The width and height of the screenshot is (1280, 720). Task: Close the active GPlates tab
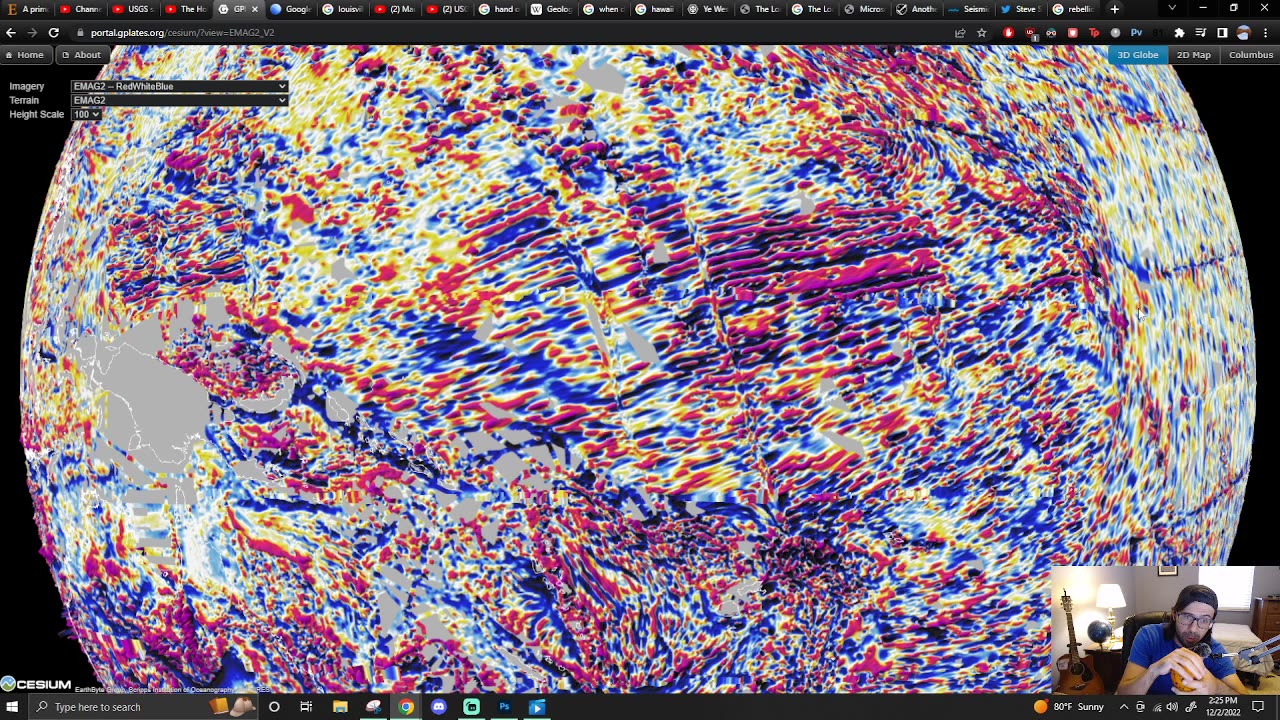pos(254,9)
